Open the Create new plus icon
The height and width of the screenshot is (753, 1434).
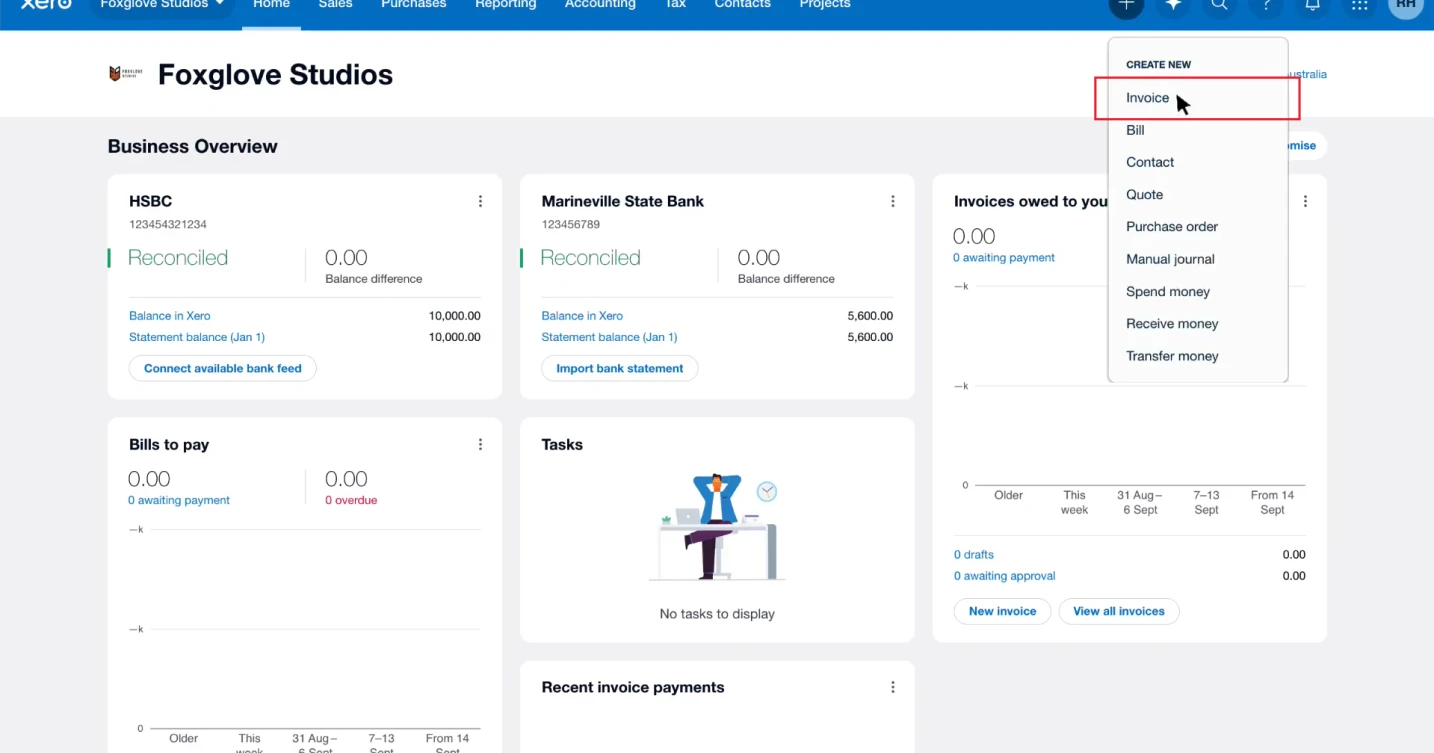(x=1126, y=5)
